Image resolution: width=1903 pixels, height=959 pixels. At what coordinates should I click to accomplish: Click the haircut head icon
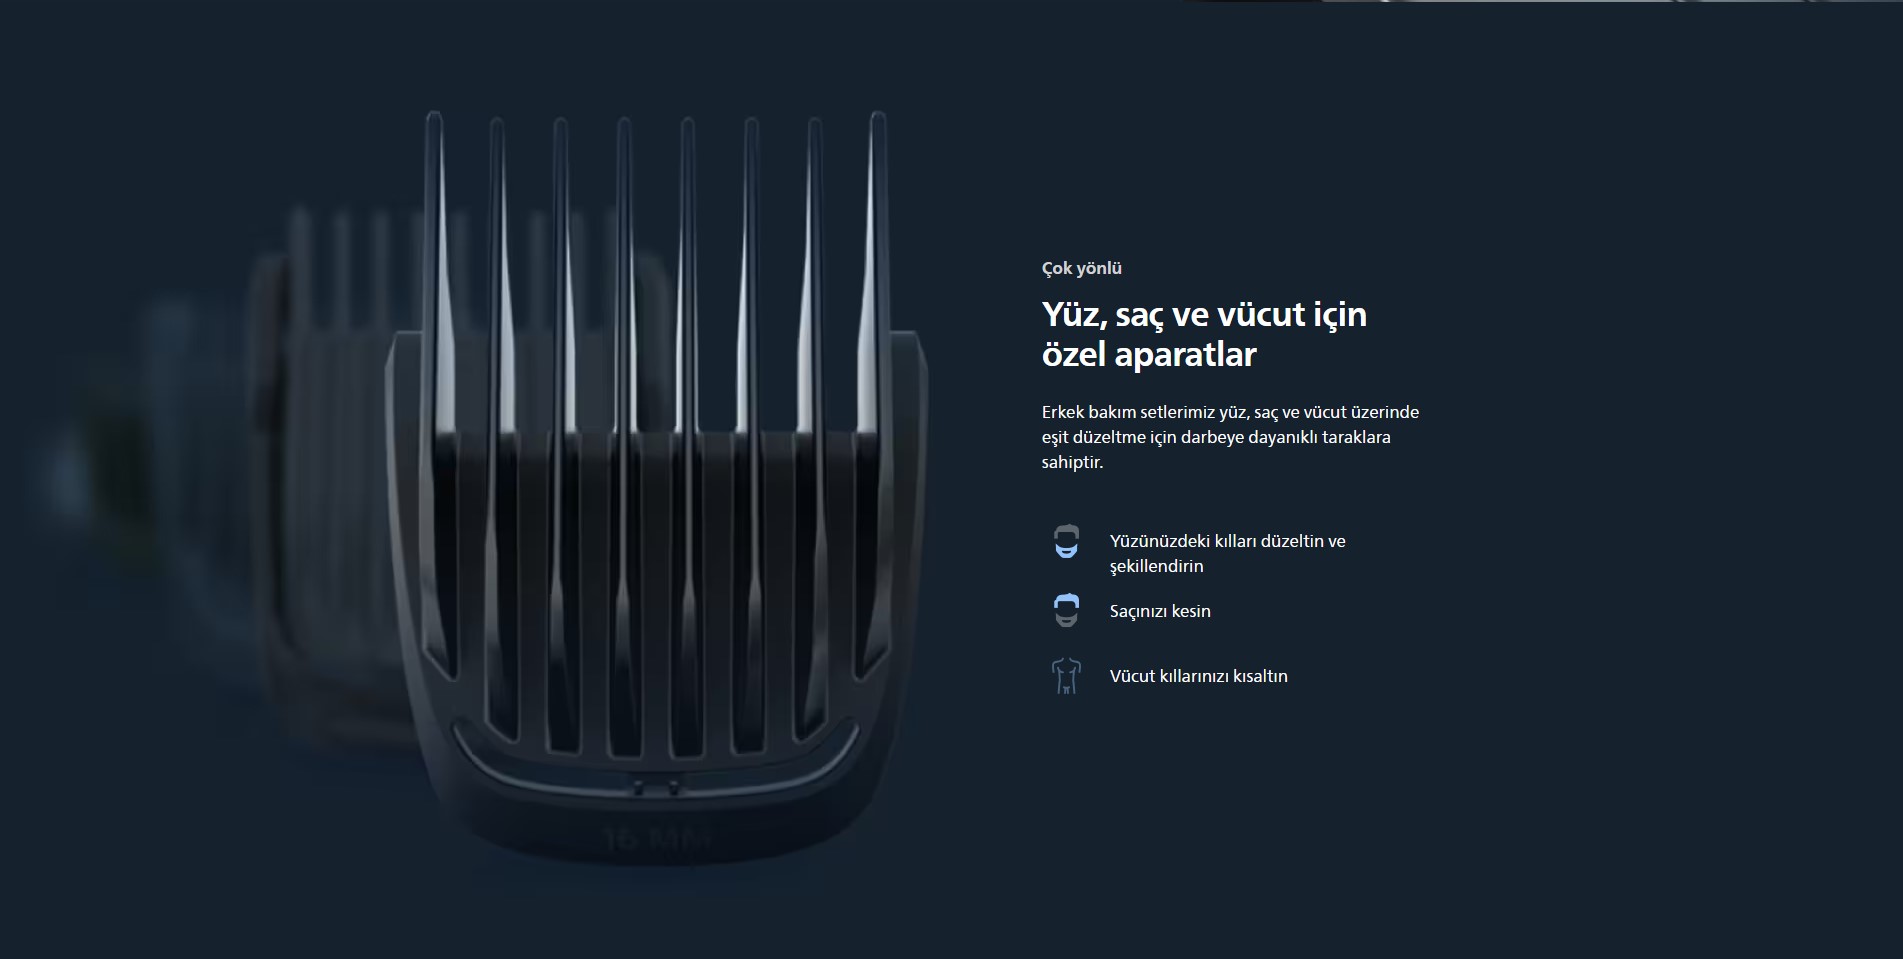click(1066, 610)
